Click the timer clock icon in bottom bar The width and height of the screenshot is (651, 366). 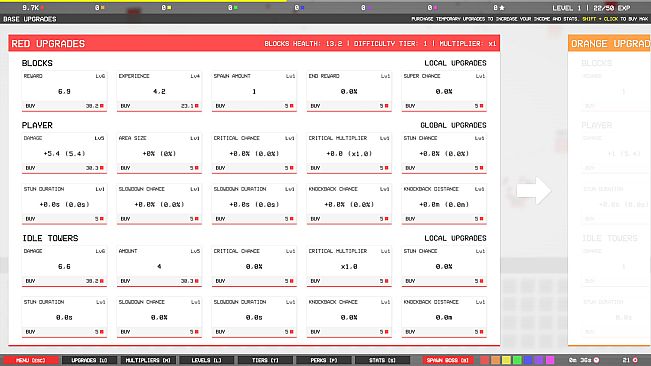tap(596, 360)
